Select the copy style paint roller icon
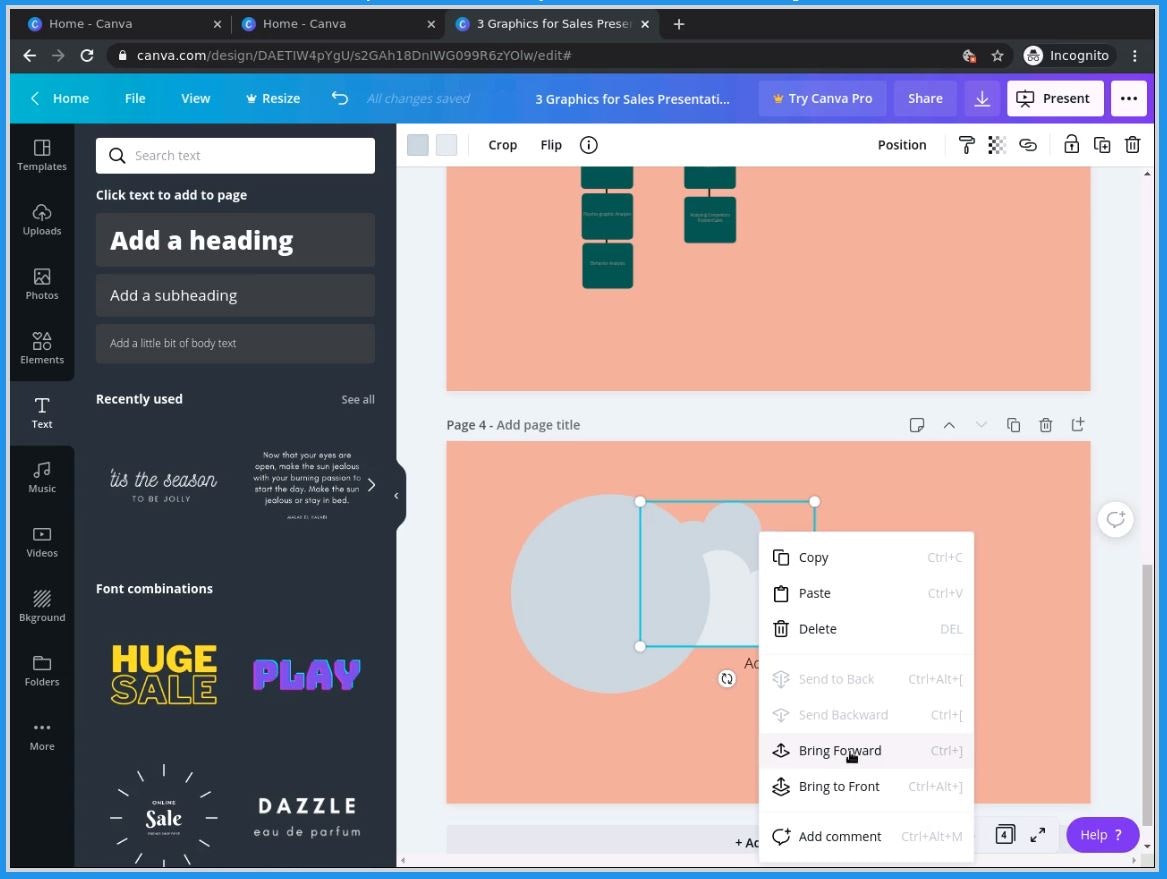 [x=966, y=145]
